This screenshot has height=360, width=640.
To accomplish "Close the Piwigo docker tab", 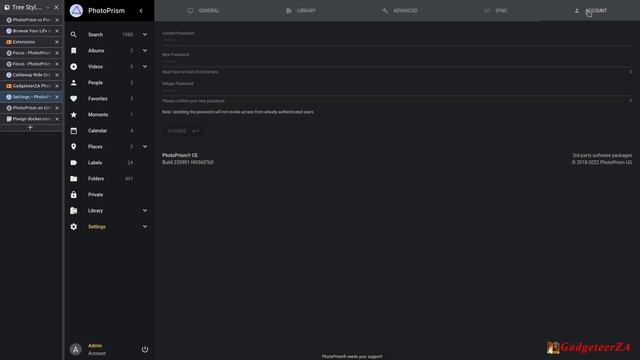I will tap(57, 119).
